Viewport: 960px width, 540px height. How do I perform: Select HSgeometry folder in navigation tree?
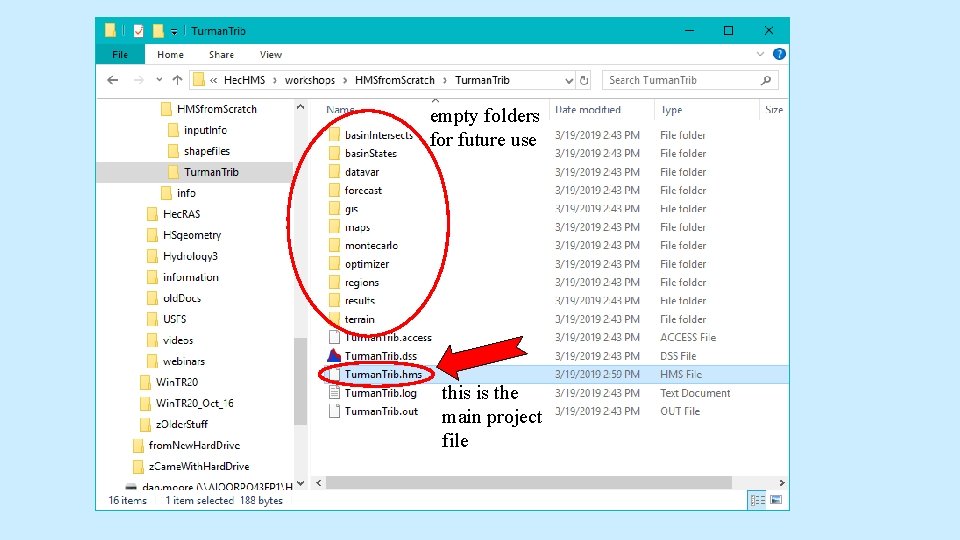[192, 235]
